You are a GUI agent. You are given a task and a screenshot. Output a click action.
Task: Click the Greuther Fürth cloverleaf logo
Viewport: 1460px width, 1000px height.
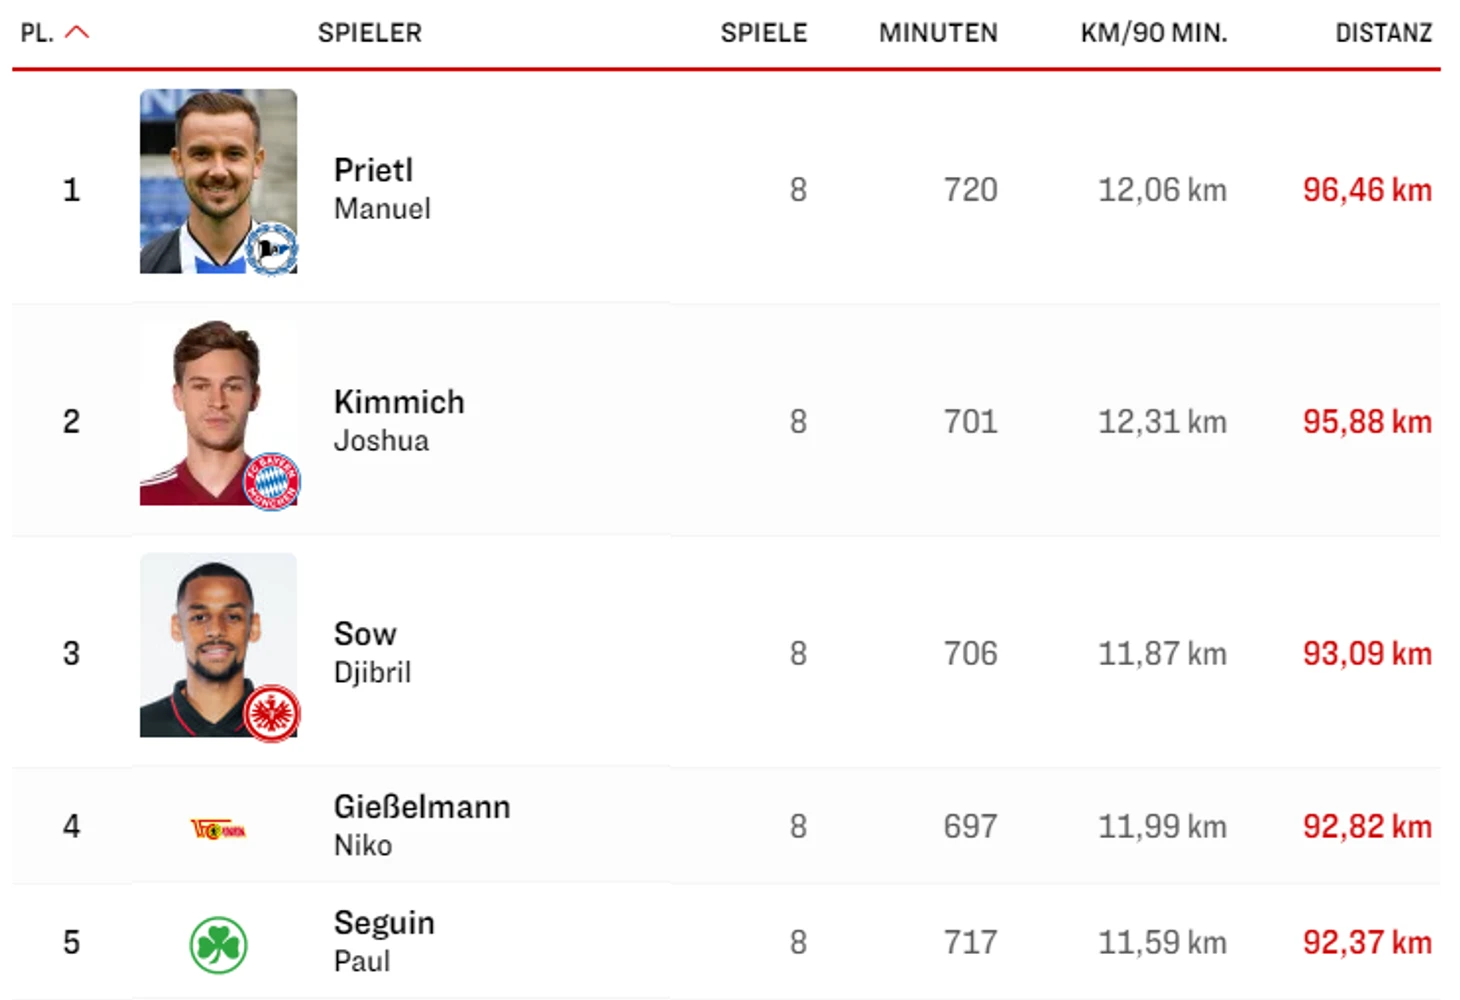click(218, 945)
